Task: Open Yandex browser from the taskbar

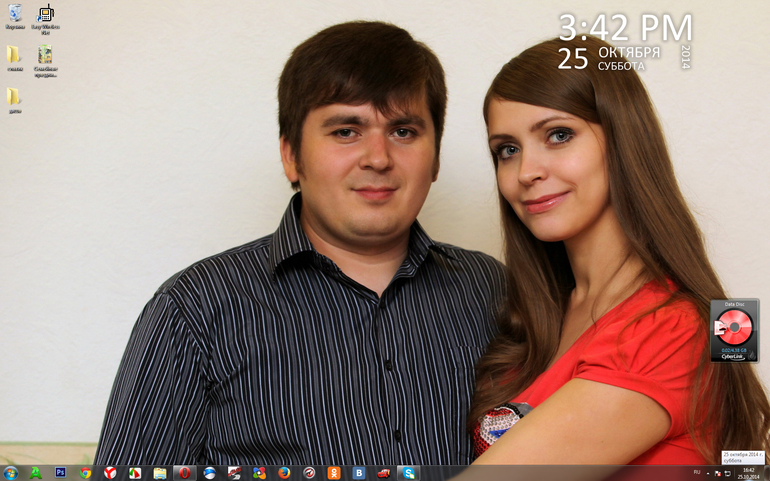Action: (110, 473)
